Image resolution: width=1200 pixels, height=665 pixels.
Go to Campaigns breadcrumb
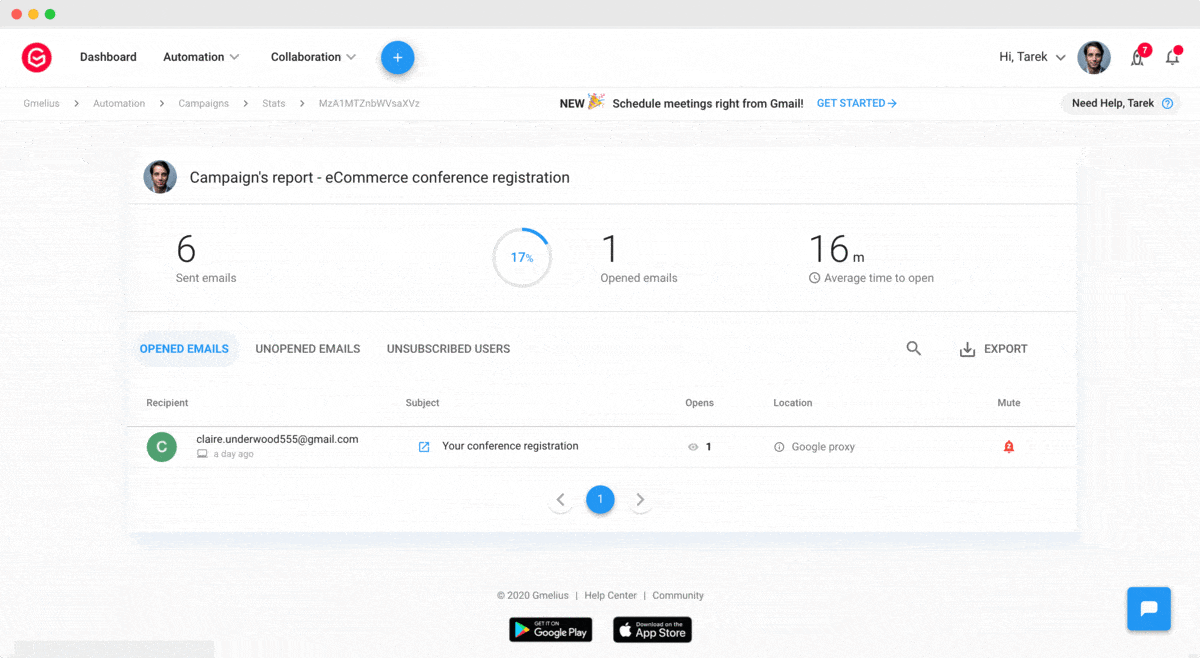coord(204,103)
